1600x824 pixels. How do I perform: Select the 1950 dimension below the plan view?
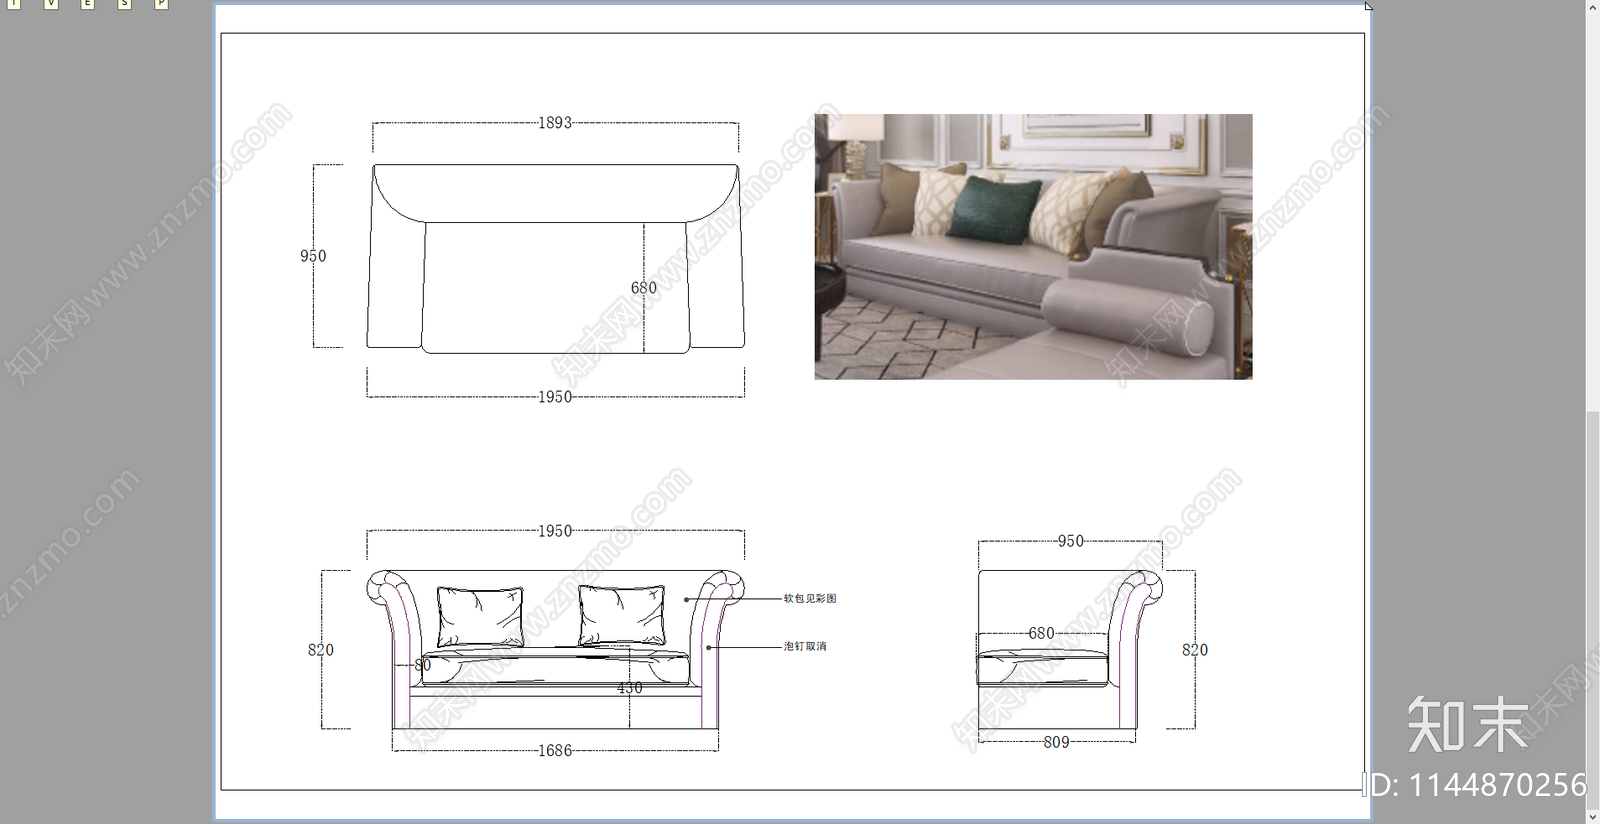(555, 397)
